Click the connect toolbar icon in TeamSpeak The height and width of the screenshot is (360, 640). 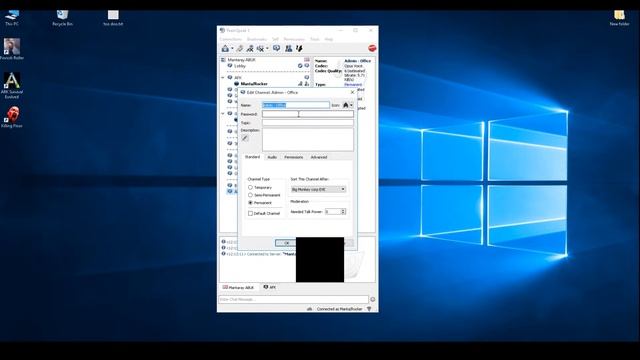click(225, 49)
